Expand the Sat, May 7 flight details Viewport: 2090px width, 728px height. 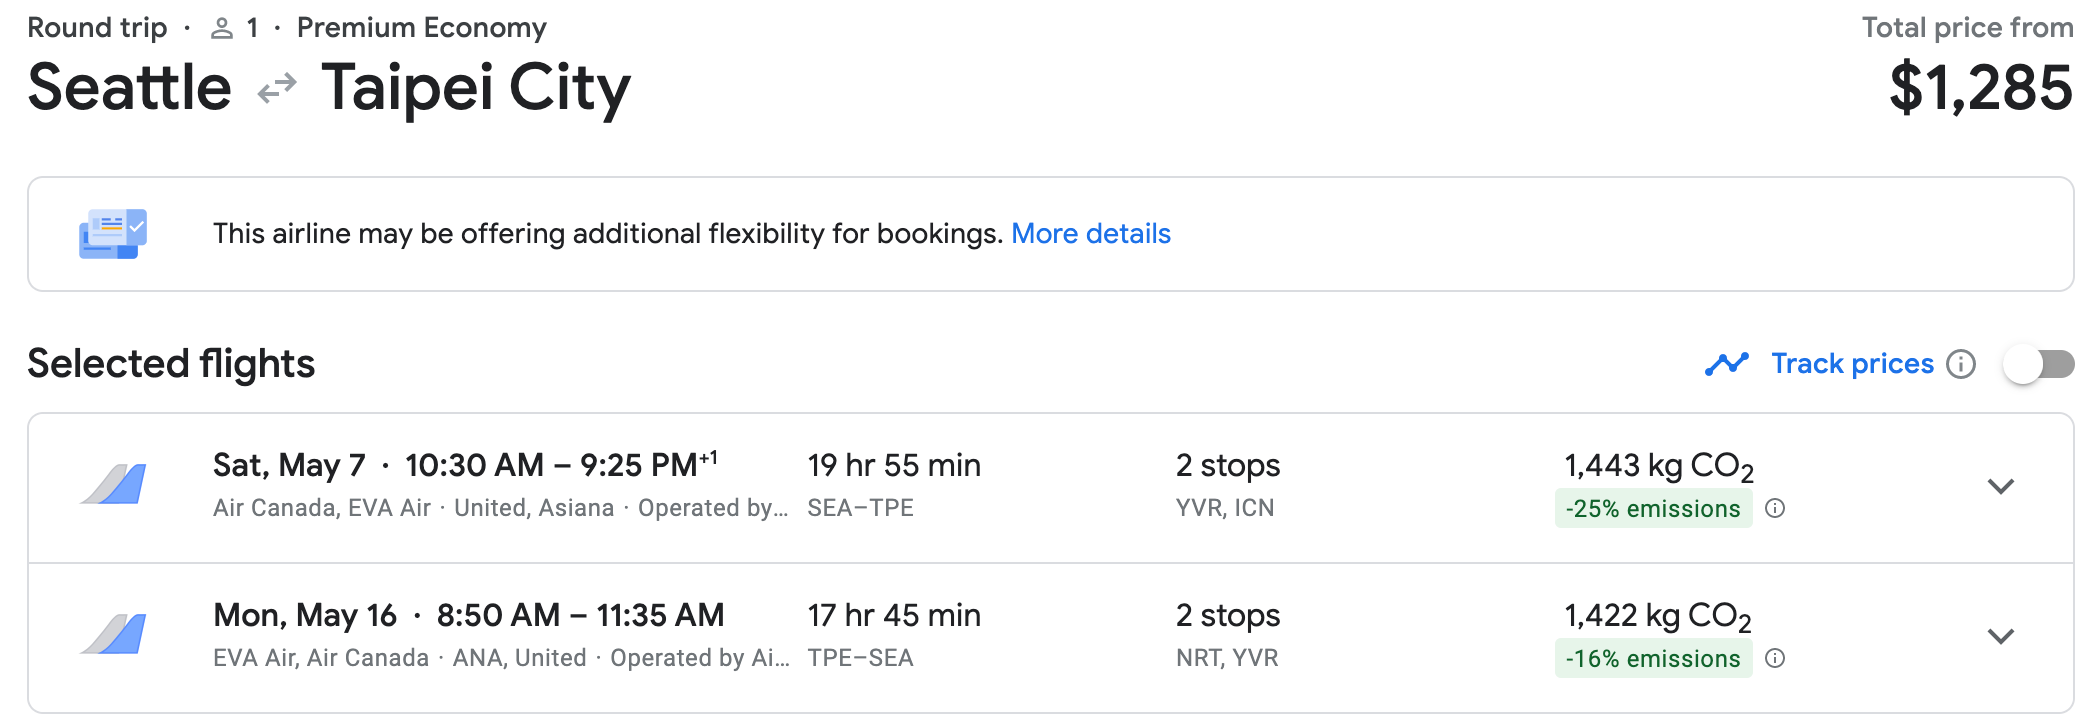click(x=2000, y=487)
